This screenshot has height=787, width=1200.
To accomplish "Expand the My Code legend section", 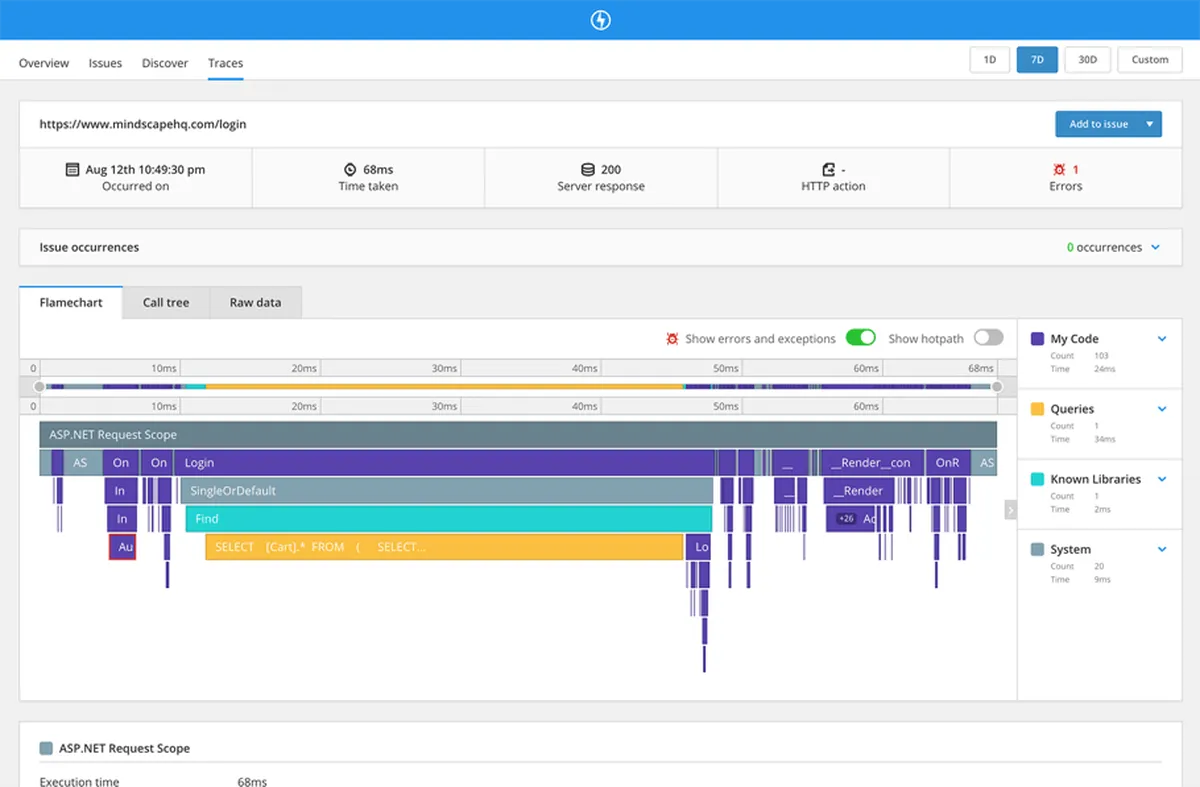I will [1162, 339].
